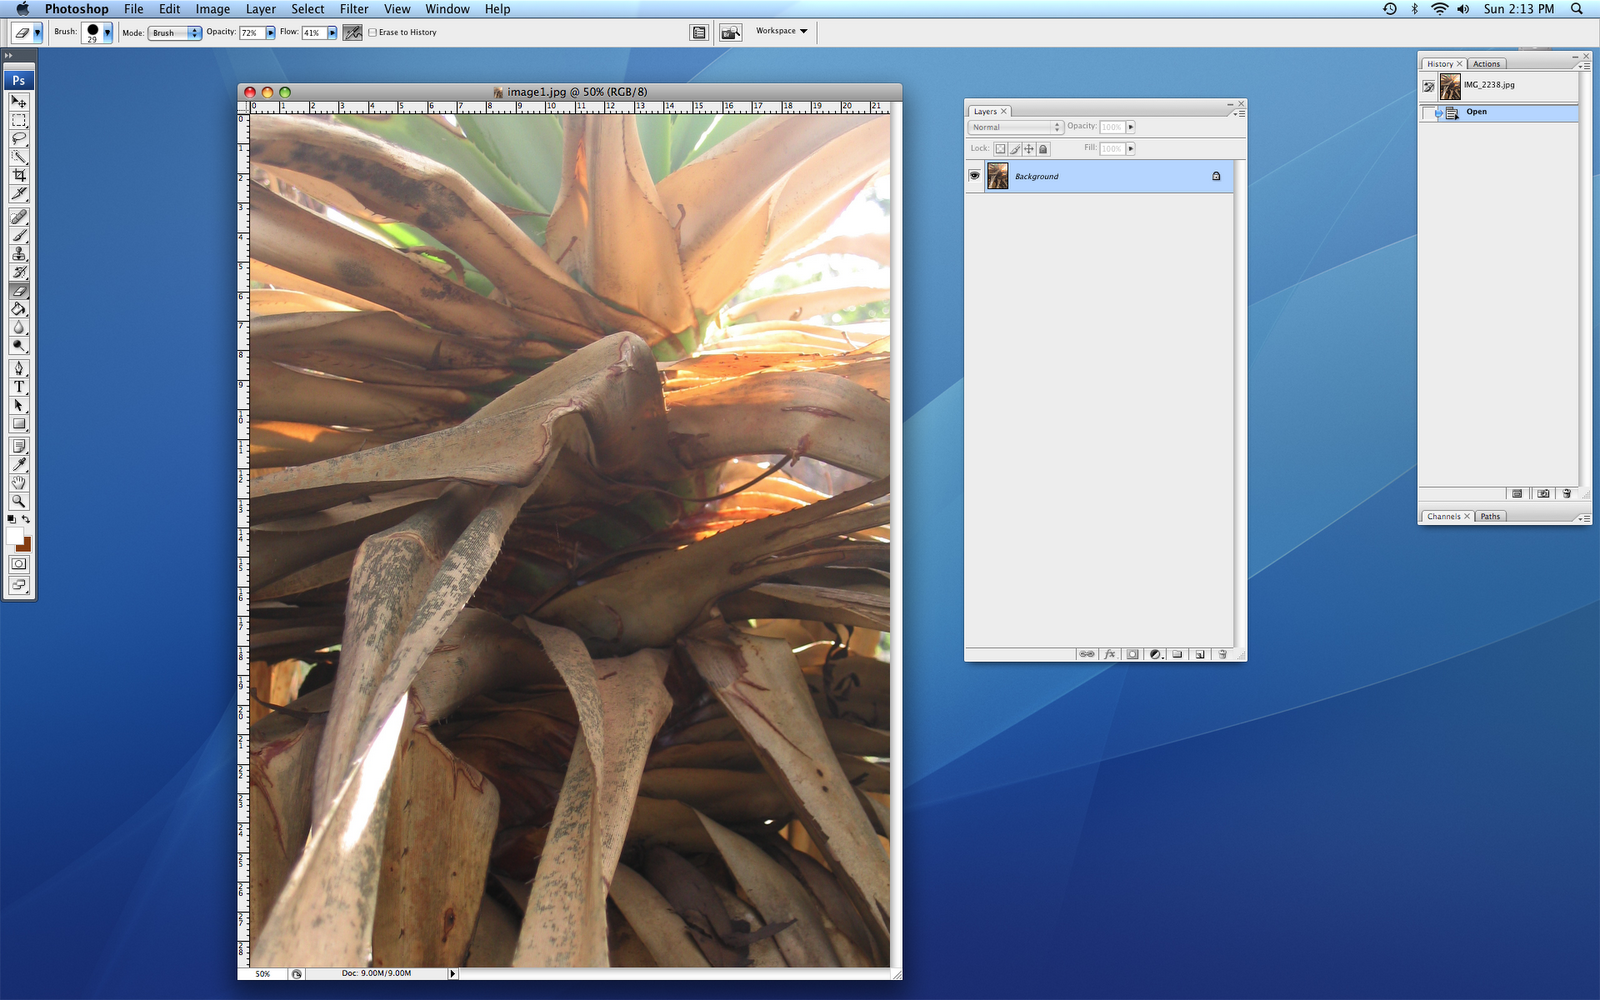Create new snapshot in History panel
The height and width of the screenshot is (1000, 1600).
[x=1543, y=494]
